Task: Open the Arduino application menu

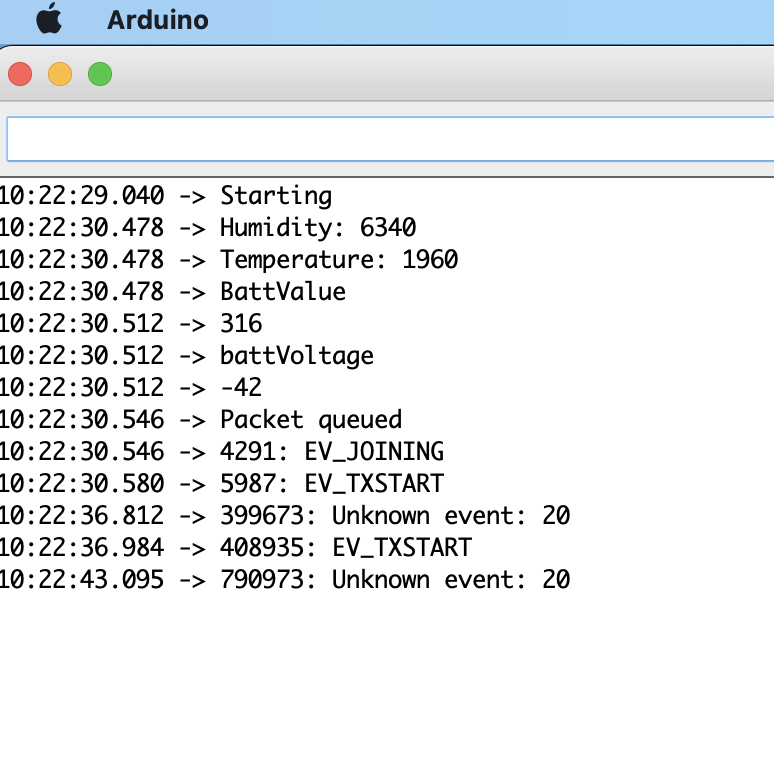Action: [x=158, y=20]
